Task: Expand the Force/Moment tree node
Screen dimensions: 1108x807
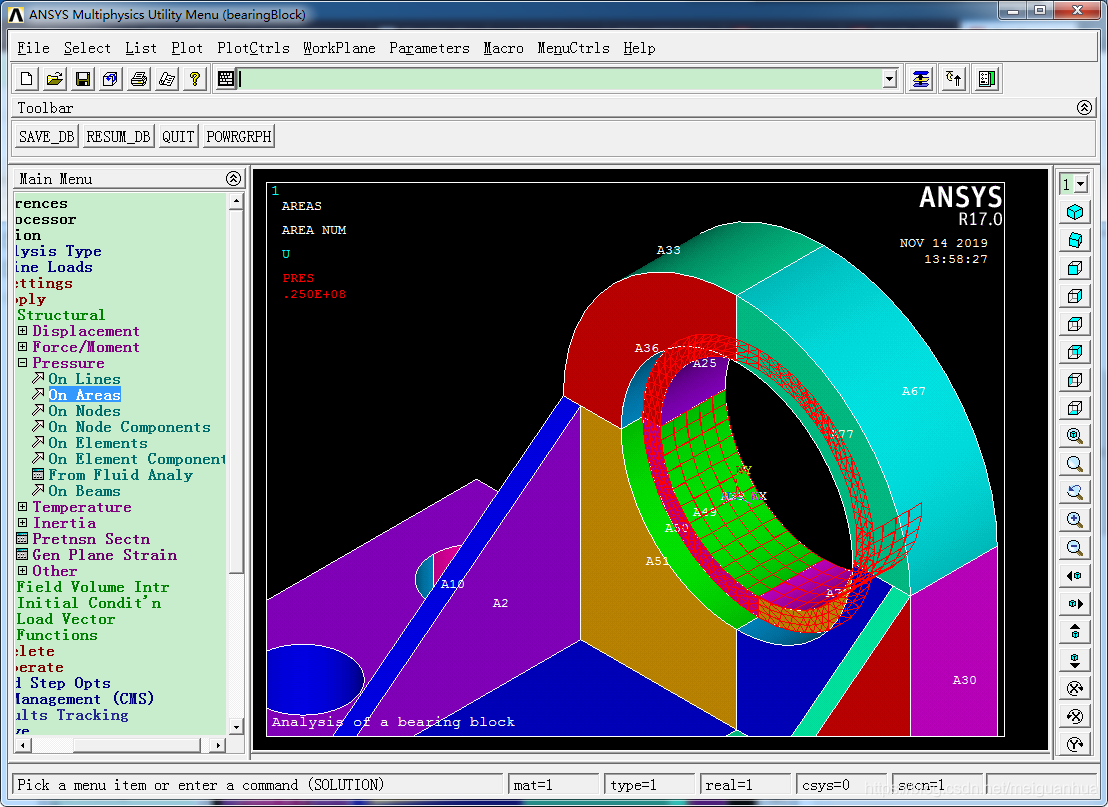Action: [23, 347]
